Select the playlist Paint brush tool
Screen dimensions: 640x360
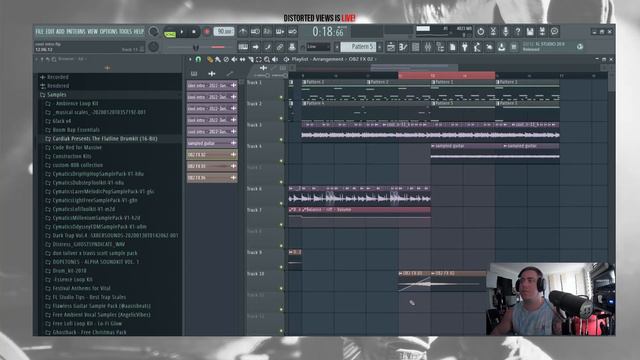(x=218, y=60)
